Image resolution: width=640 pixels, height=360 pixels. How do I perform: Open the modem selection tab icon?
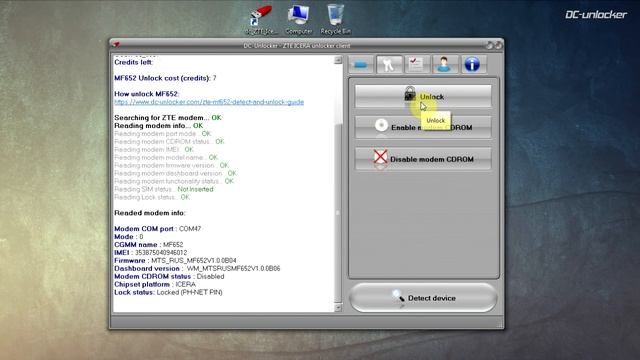point(361,64)
